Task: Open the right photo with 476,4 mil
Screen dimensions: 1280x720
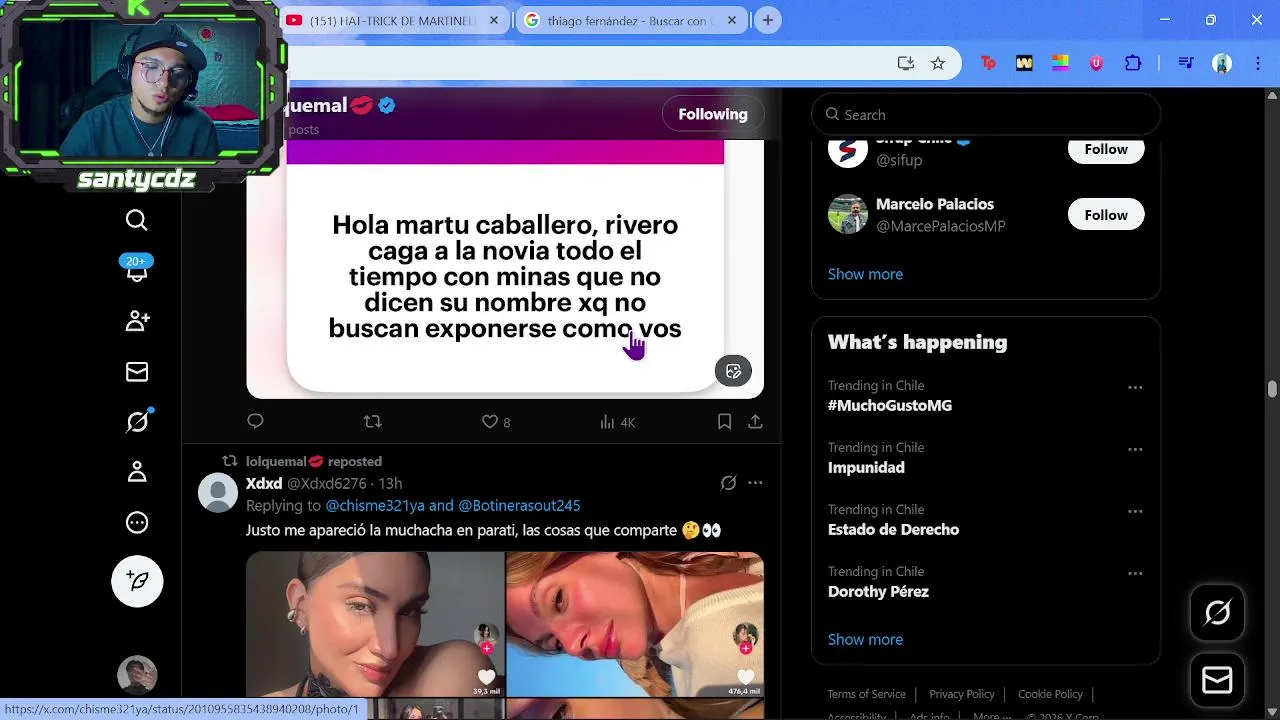Action: point(635,625)
